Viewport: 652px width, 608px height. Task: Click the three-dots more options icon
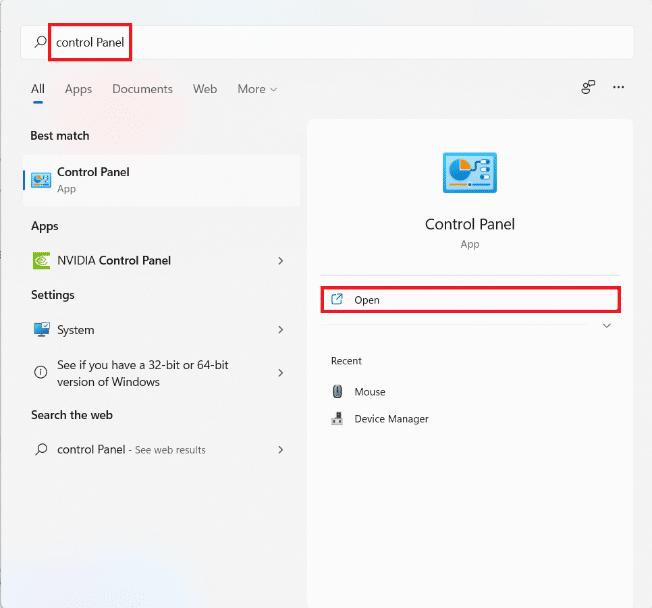619,88
